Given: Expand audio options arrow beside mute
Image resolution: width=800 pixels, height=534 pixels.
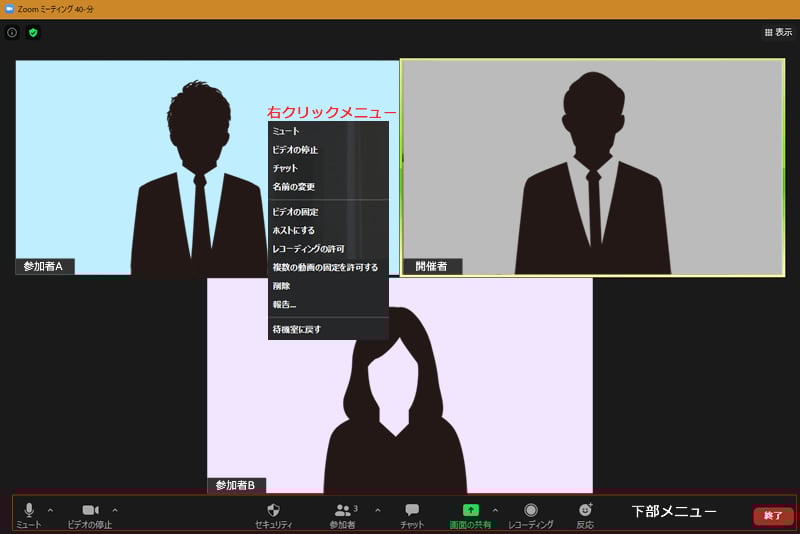Looking at the screenshot, I should pyautogui.click(x=51, y=510).
